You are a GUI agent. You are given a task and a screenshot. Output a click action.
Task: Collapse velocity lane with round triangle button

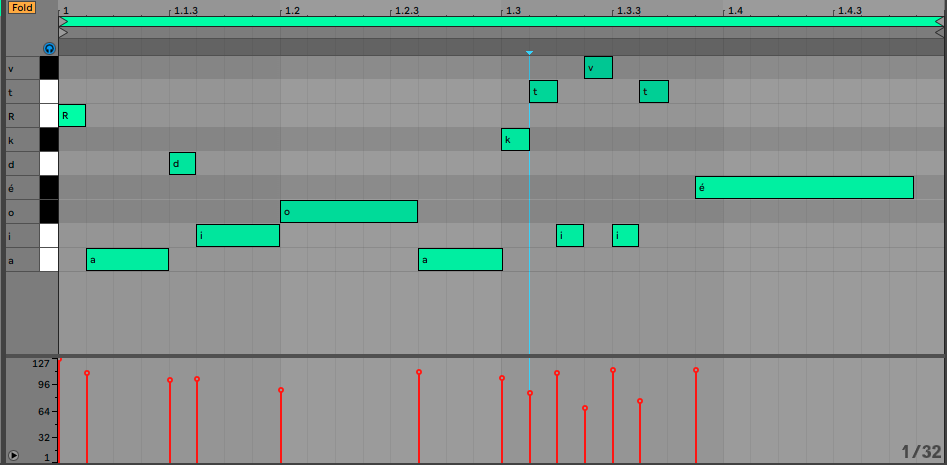(x=13, y=455)
